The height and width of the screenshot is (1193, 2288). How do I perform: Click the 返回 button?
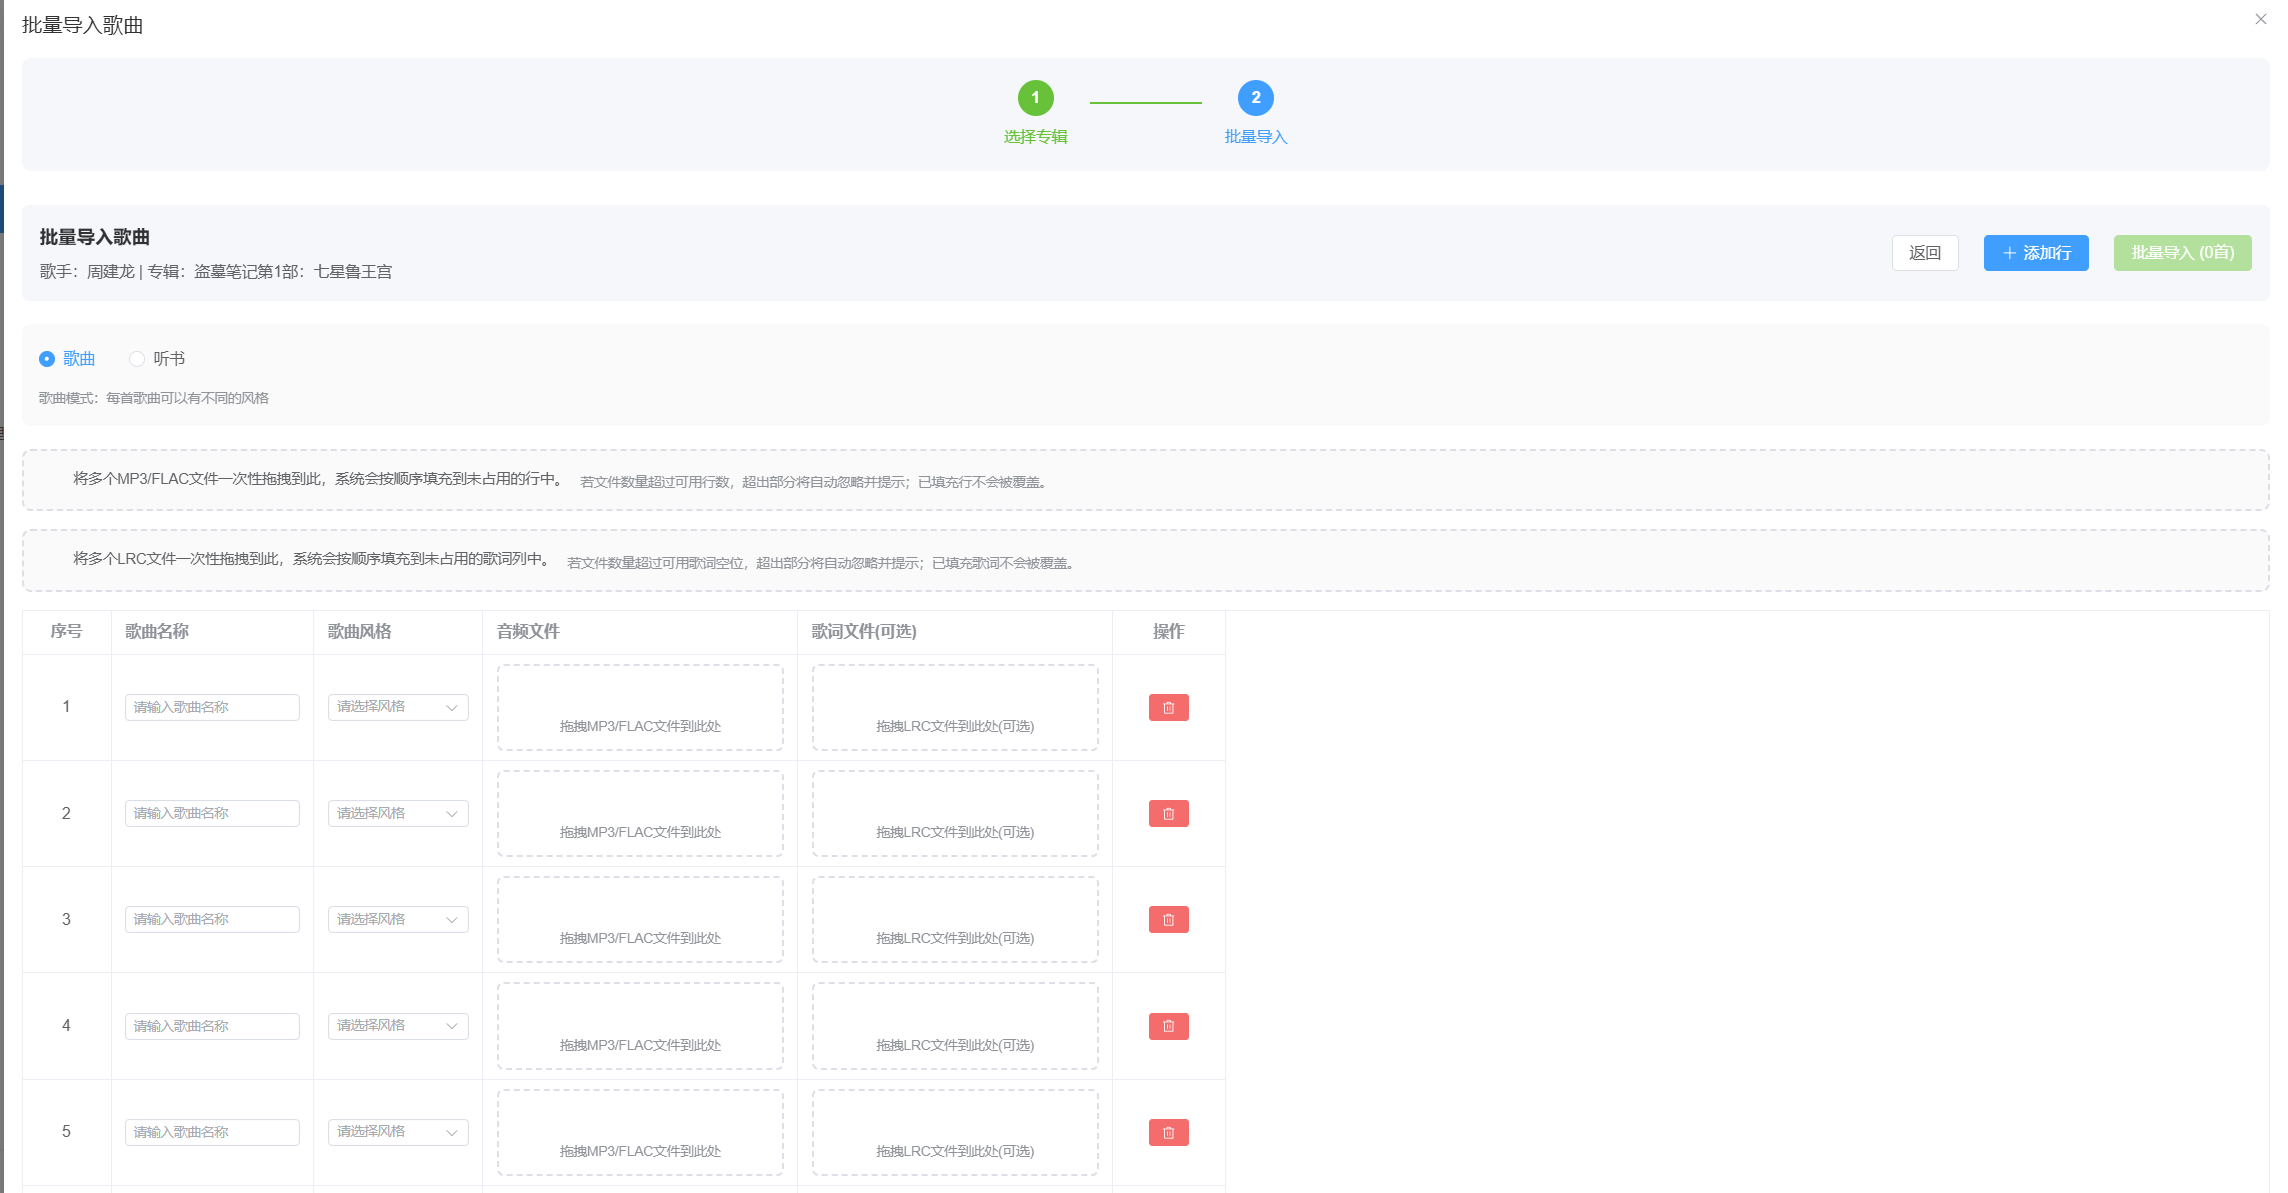pyautogui.click(x=1924, y=253)
